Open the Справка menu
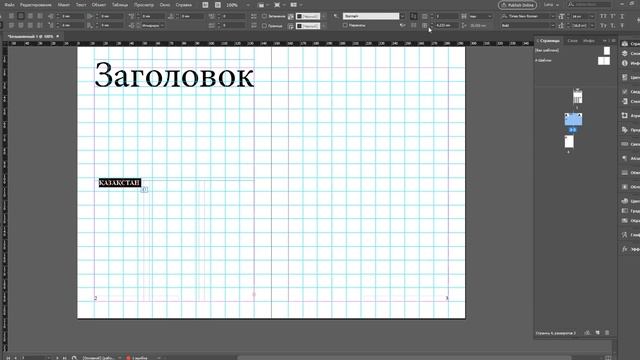This screenshot has height=360, width=640. [184, 5]
